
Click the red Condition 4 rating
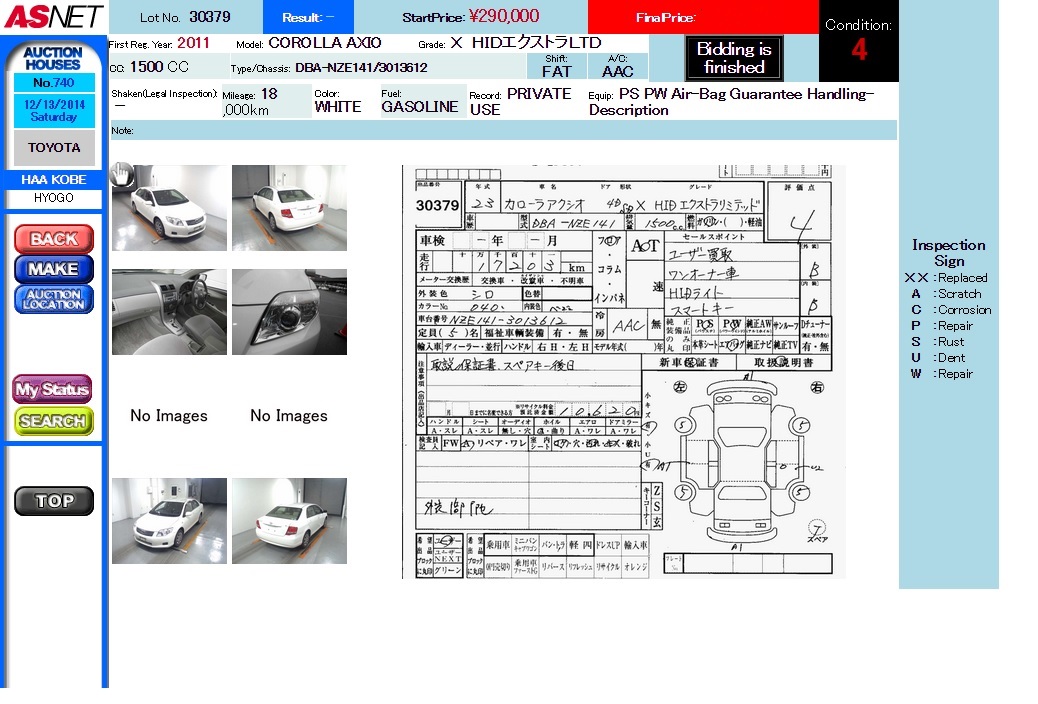(x=858, y=50)
